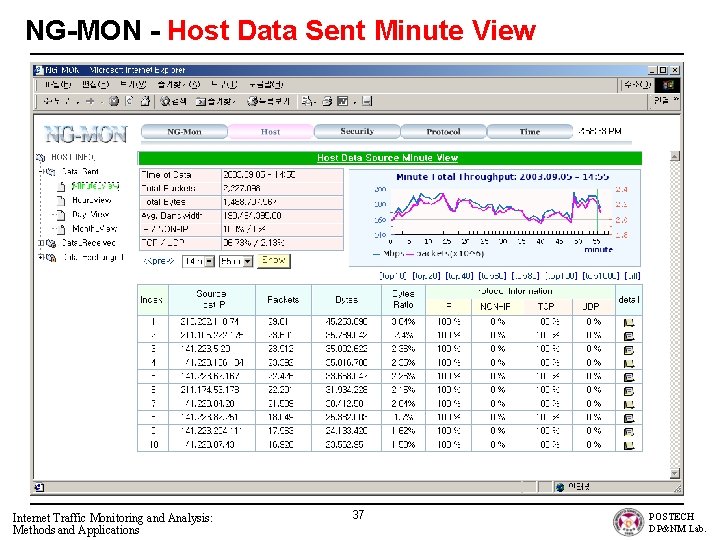Click the Print icon in IE toolbar
Viewport: 720px width, 540px height.
327,101
